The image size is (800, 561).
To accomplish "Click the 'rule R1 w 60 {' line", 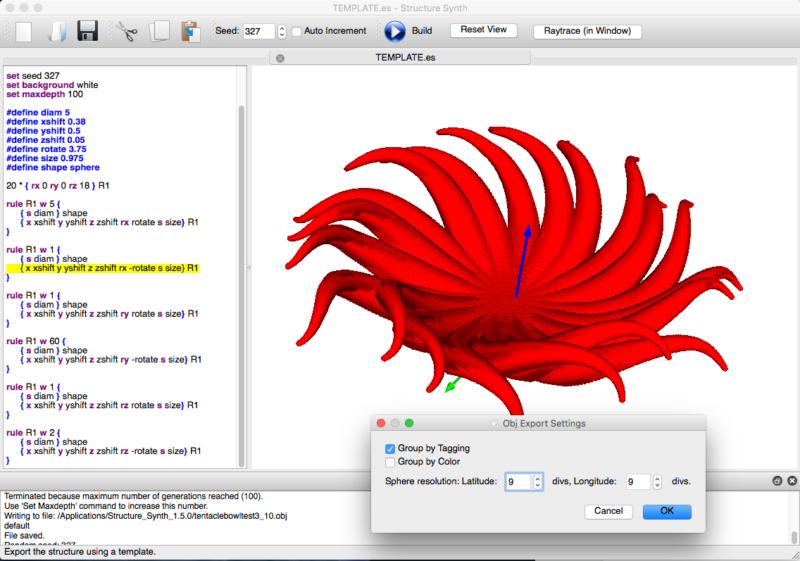I will coord(36,341).
